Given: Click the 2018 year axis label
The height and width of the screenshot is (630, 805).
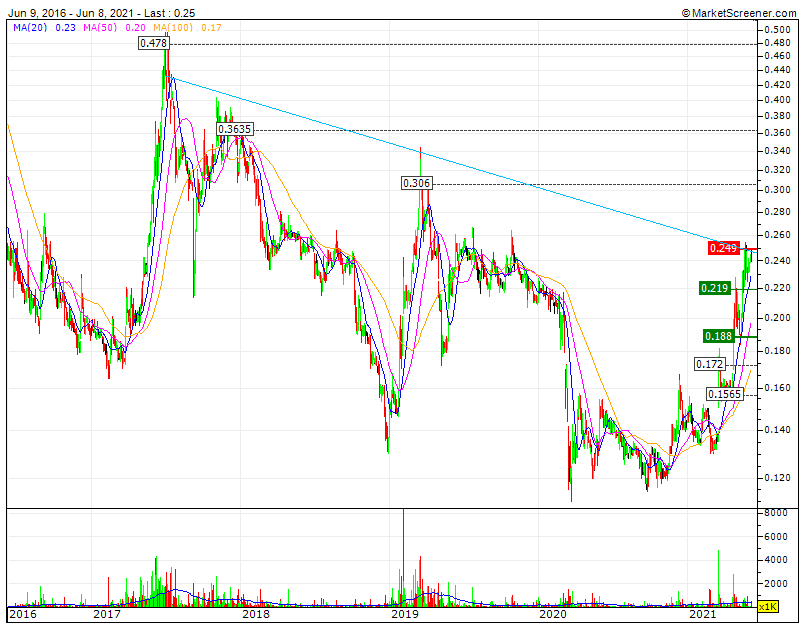Looking at the screenshot, I should [x=256, y=614].
